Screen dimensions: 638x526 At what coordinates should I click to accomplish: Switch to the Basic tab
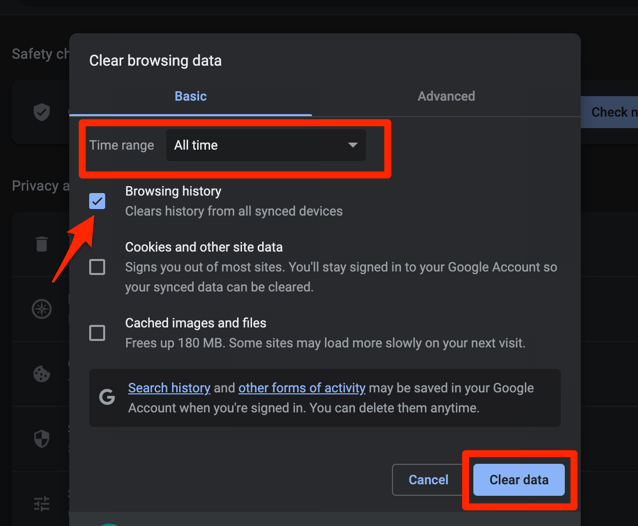click(190, 96)
